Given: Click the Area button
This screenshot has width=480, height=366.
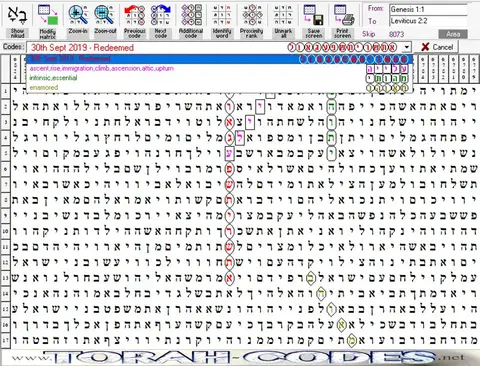Looking at the screenshot, I should pyautogui.click(x=453, y=34).
